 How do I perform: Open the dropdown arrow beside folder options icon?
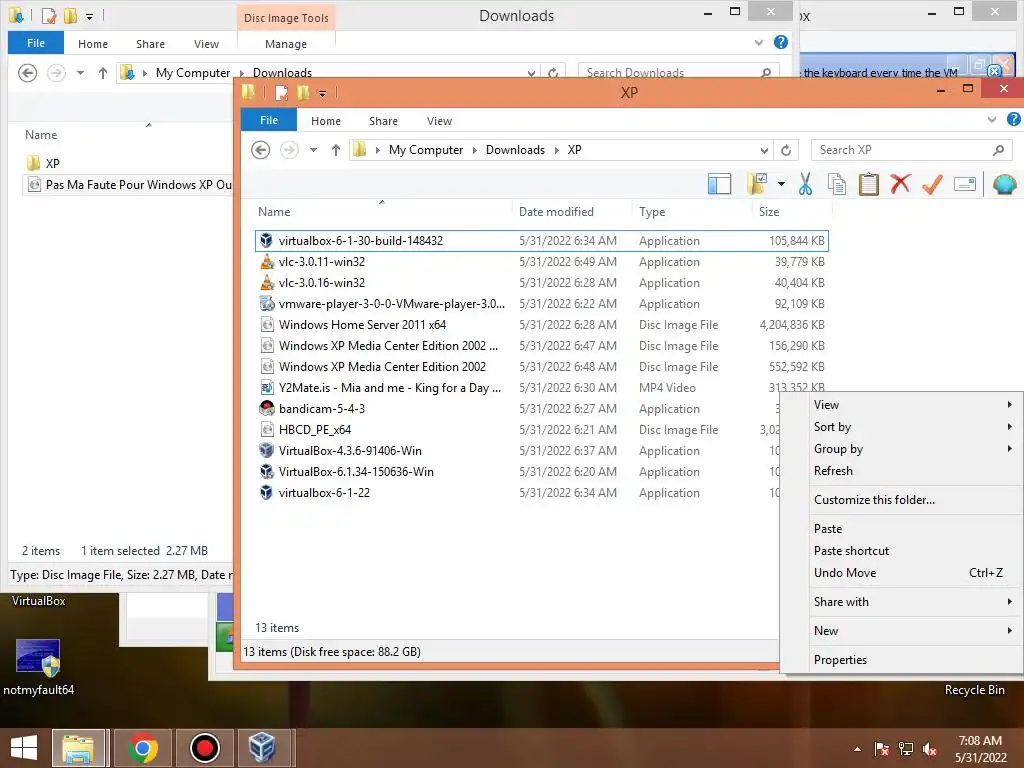pos(781,184)
